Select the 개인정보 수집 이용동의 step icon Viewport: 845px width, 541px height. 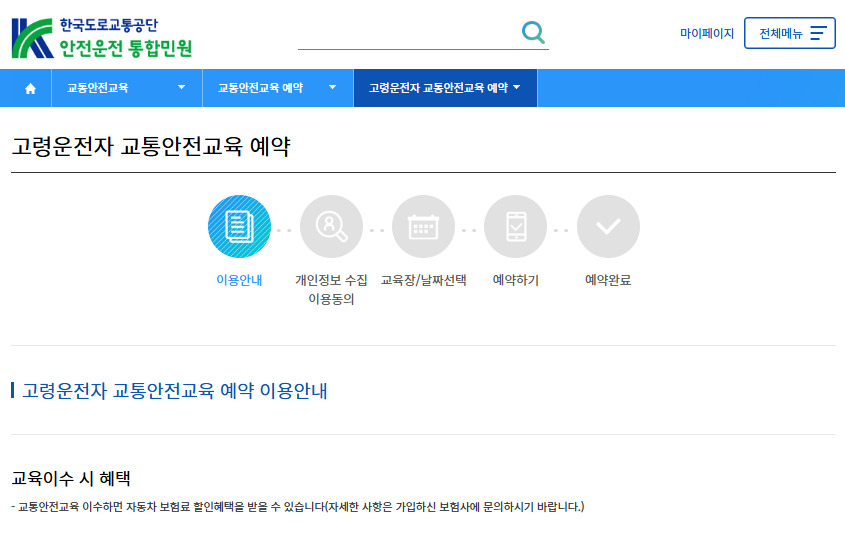tap(331, 227)
